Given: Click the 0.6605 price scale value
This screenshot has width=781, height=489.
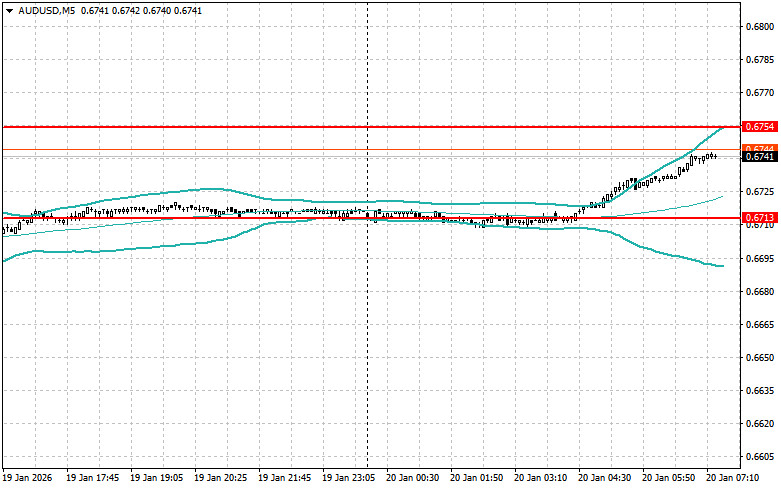Looking at the screenshot, I should pos(760,457).
